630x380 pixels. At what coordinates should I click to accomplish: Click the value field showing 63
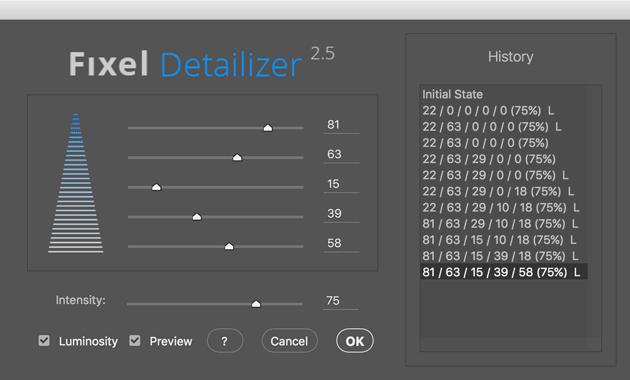(341, 155)
